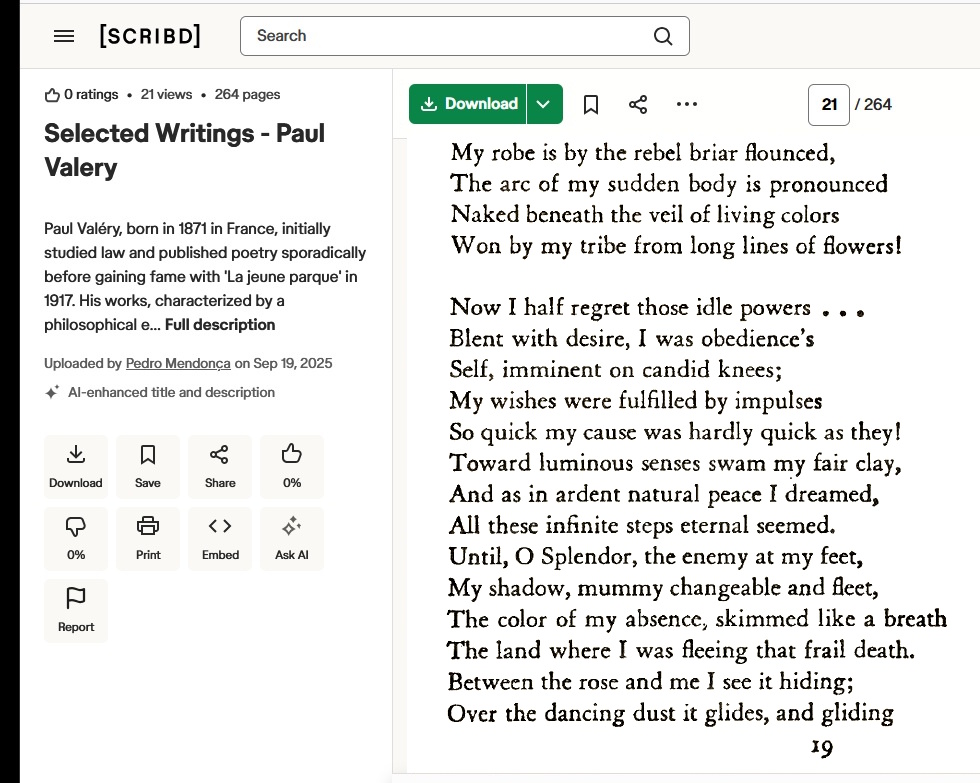Click the sidebar Download icon tile
This screenshot has height=783, width=980.
click(76, 467)
